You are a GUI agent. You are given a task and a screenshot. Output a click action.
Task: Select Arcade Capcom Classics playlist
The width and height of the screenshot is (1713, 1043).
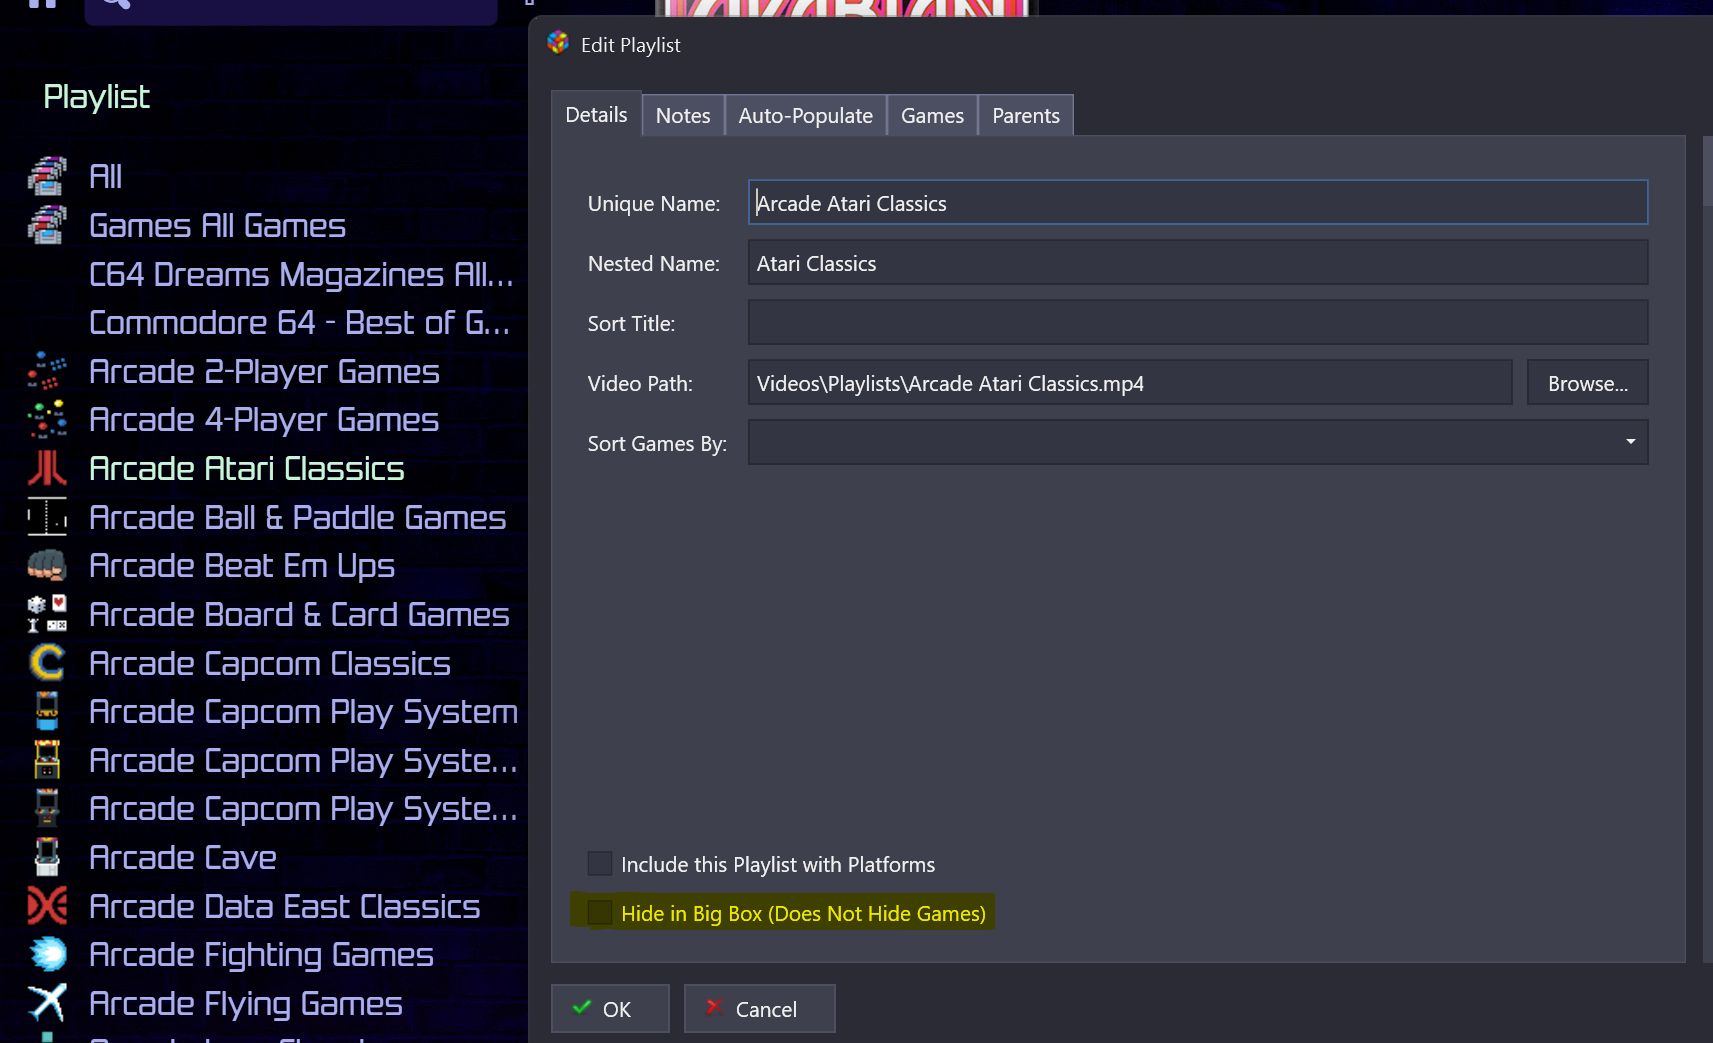coord(270,663)
